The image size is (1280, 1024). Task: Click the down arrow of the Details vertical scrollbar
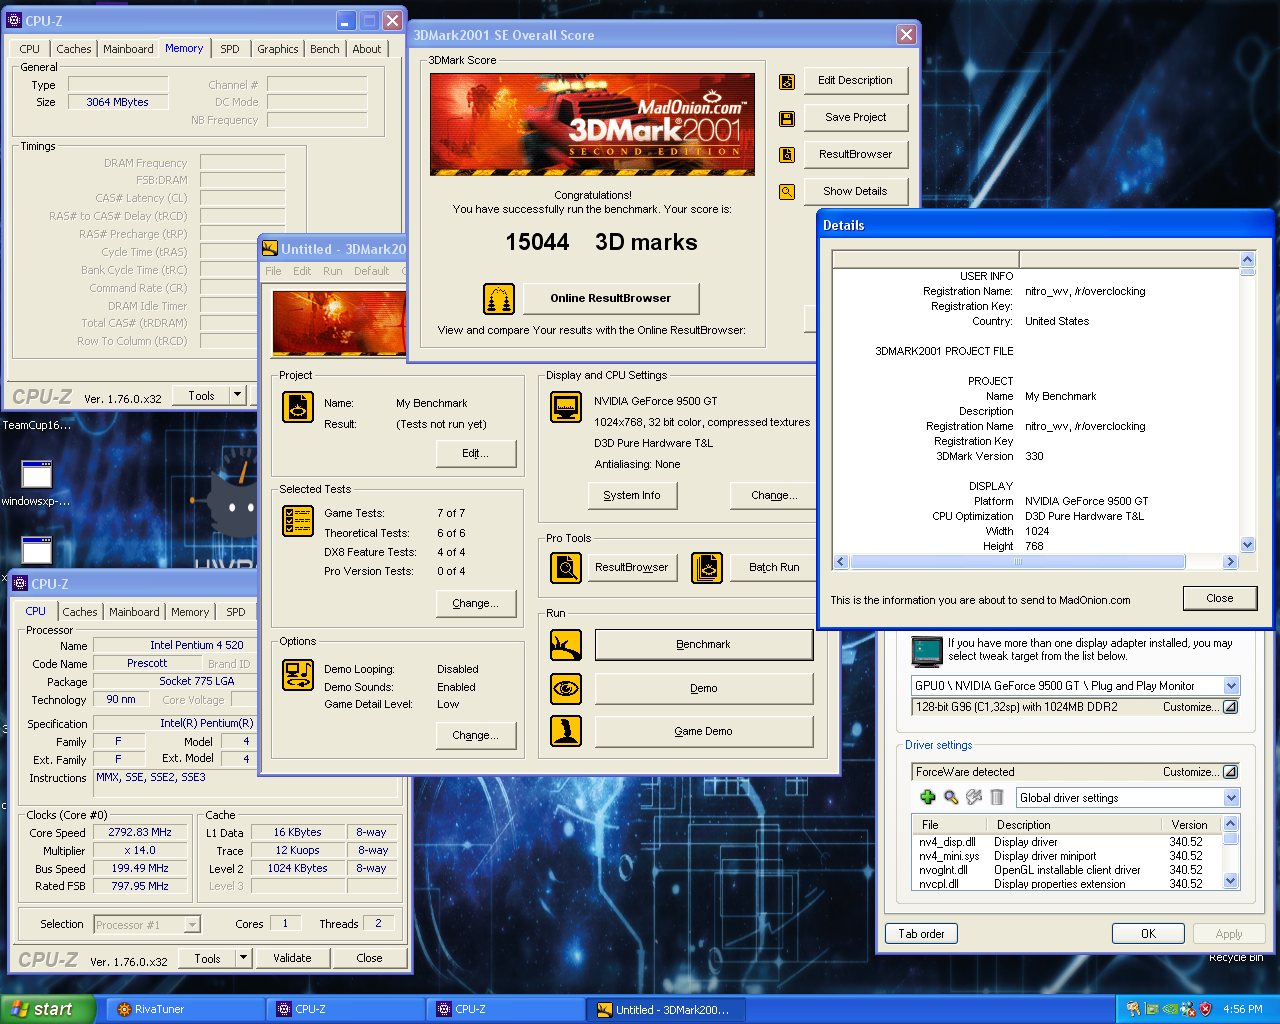[1247, 545]
